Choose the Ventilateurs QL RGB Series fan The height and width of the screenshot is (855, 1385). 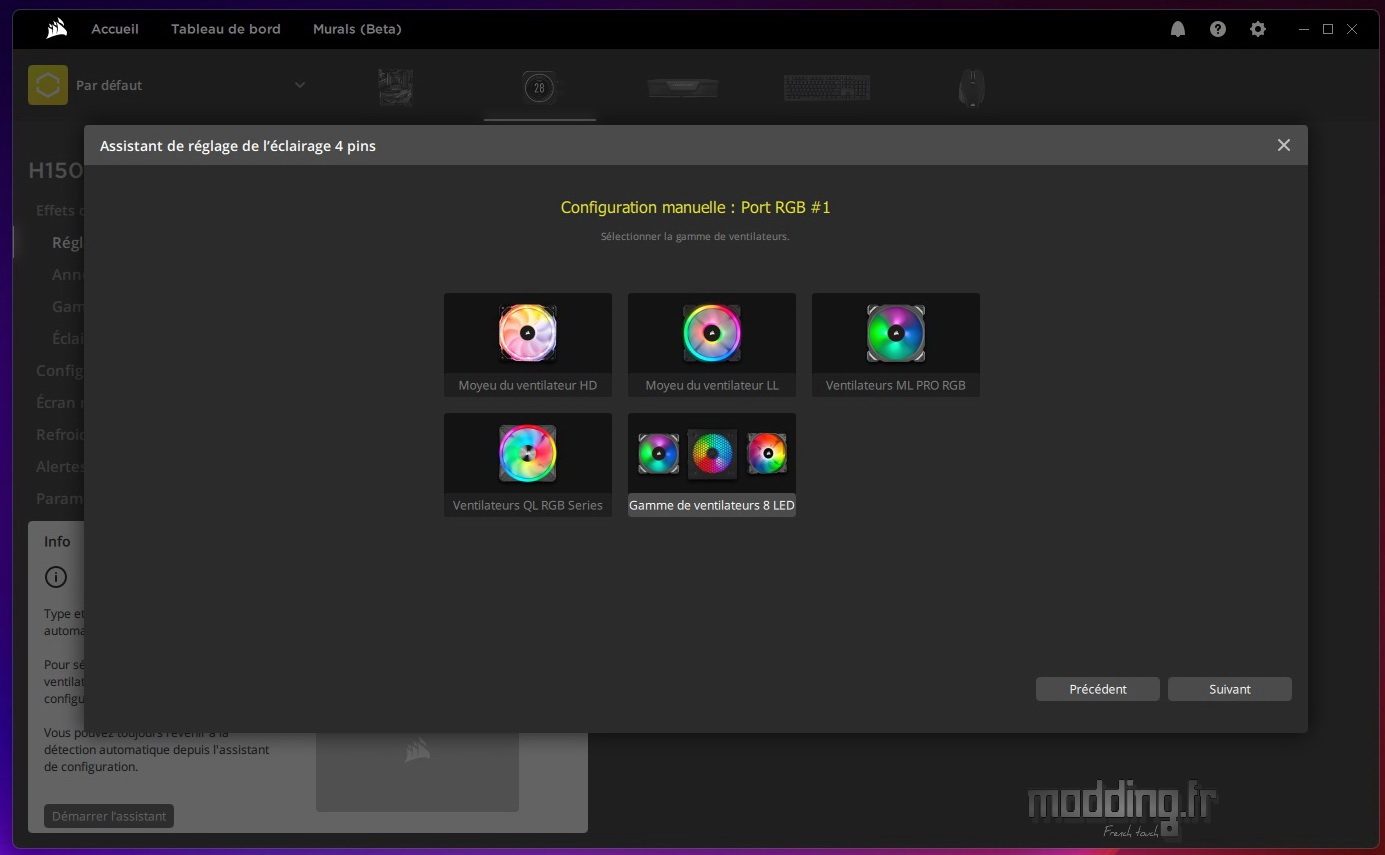coord(528,465)
